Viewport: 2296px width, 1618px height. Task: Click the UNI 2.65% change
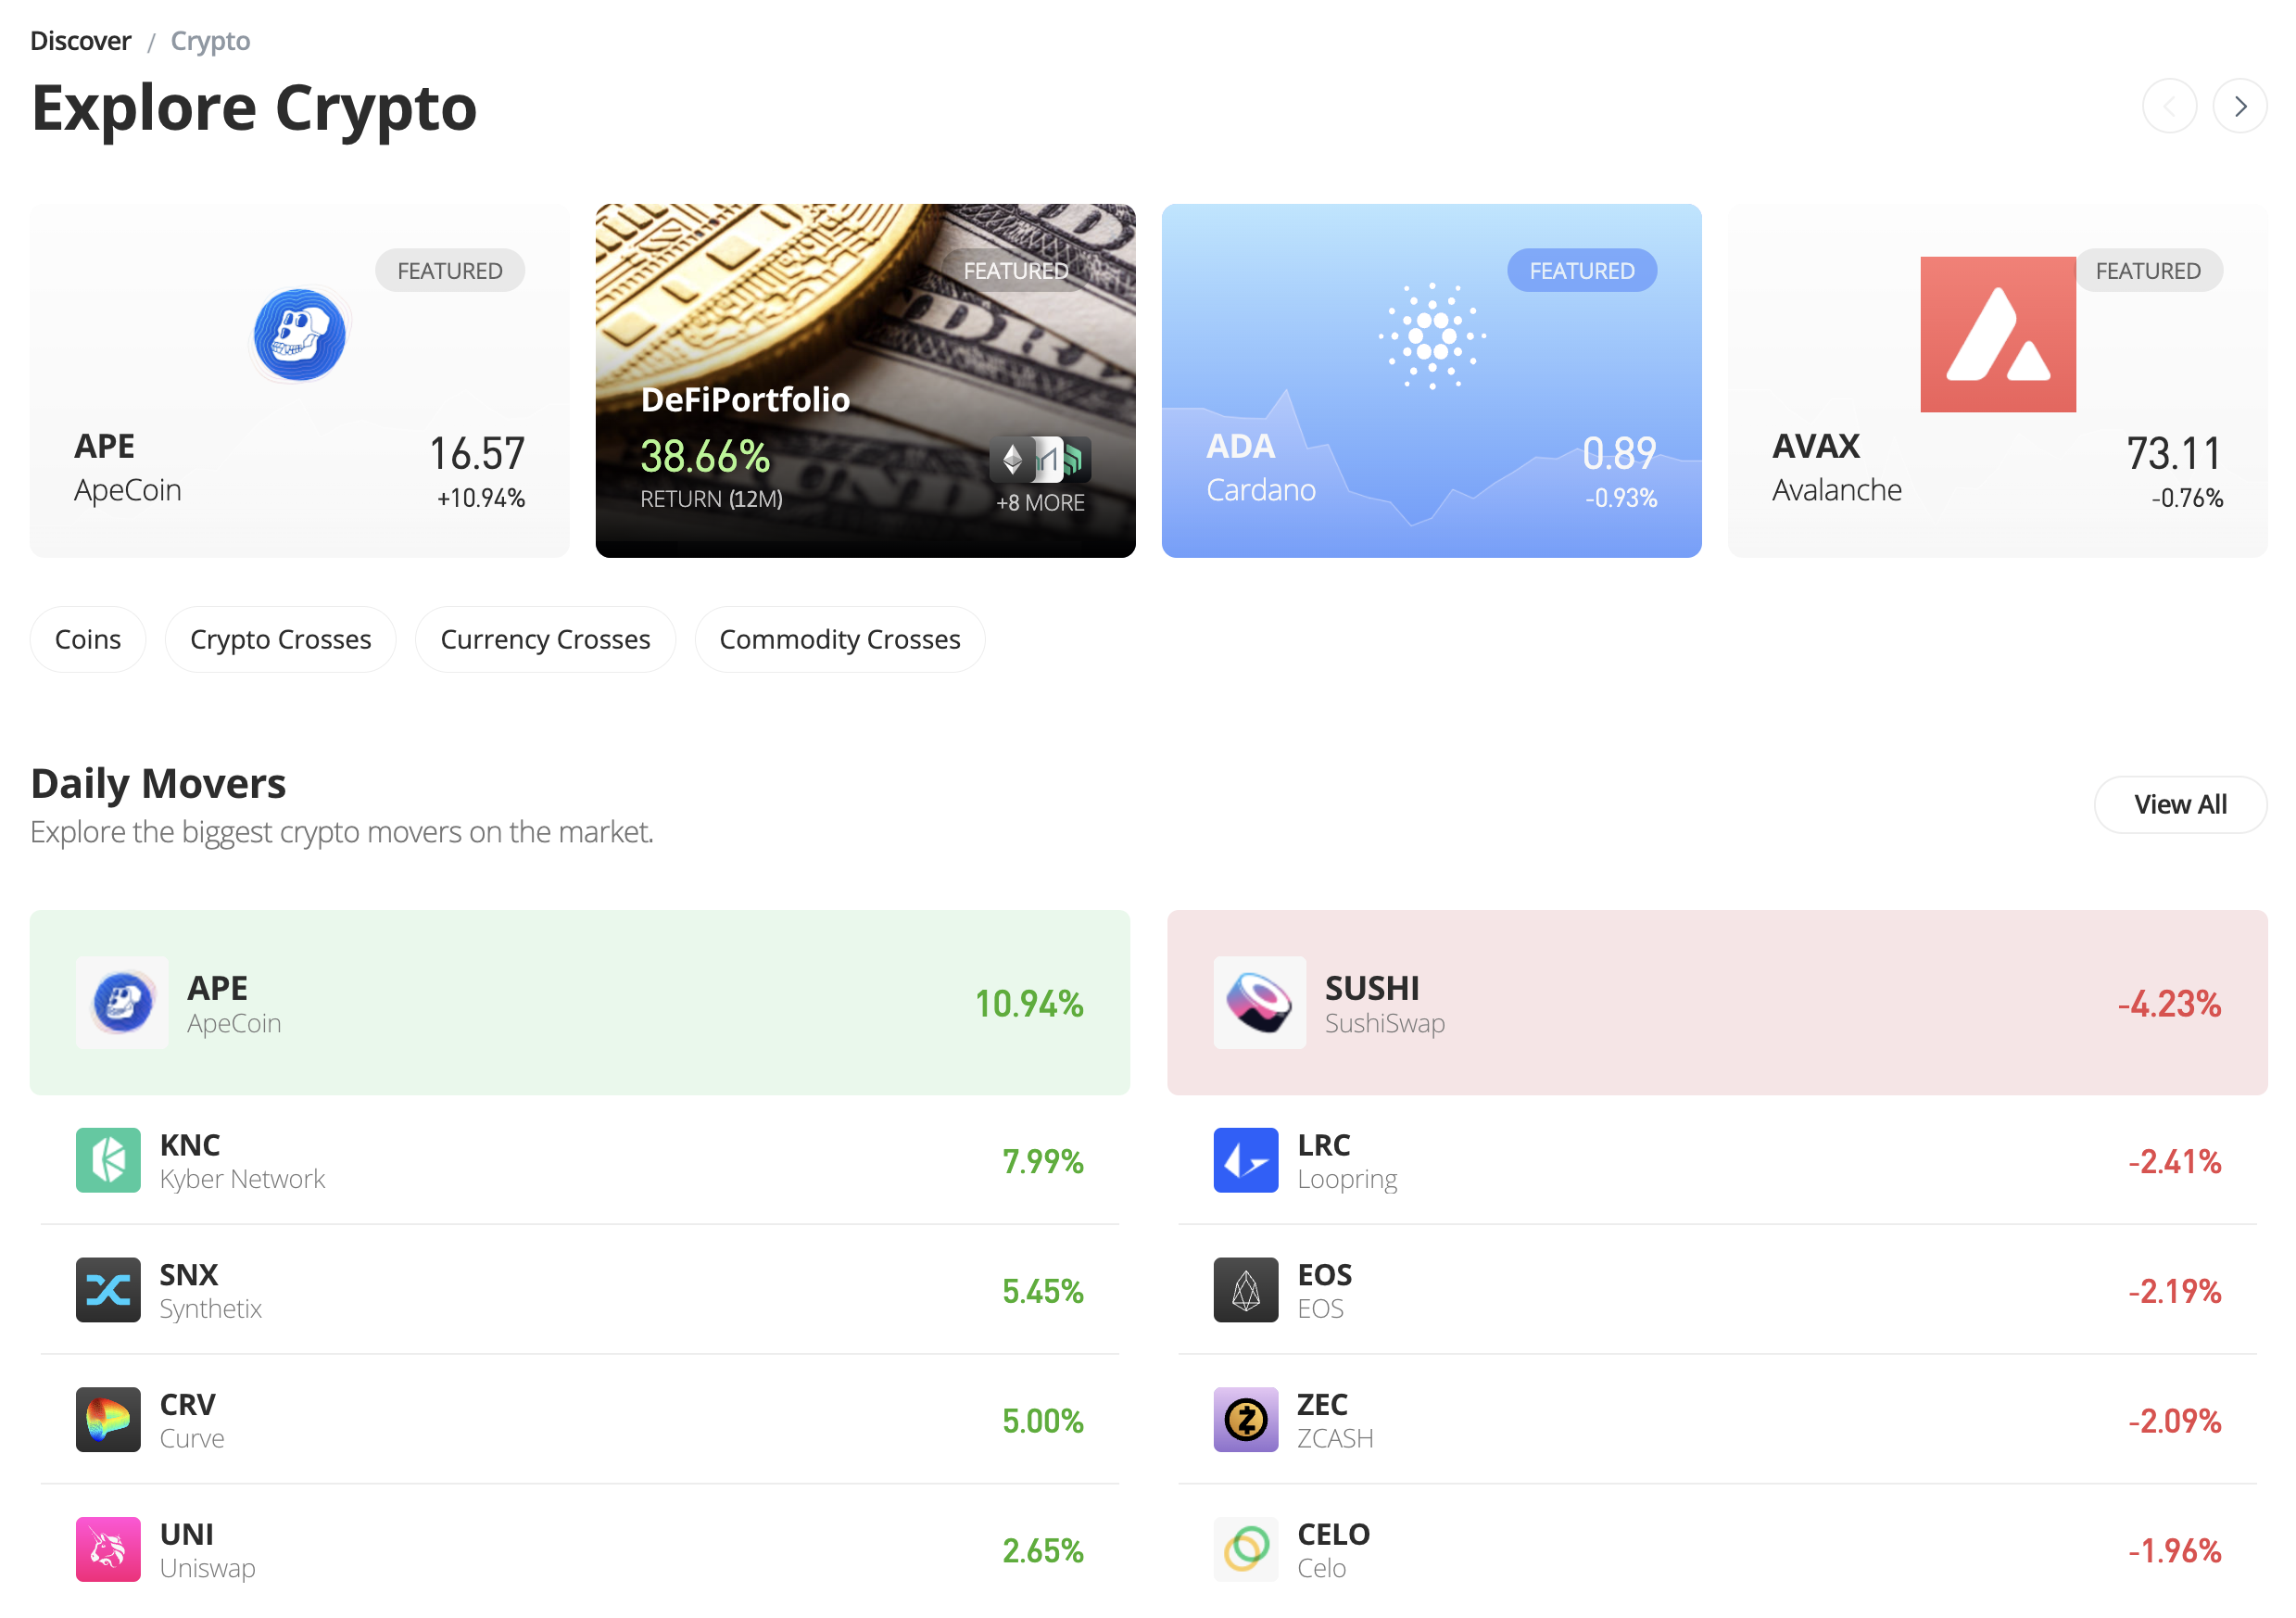(x=1043, y=1552)
